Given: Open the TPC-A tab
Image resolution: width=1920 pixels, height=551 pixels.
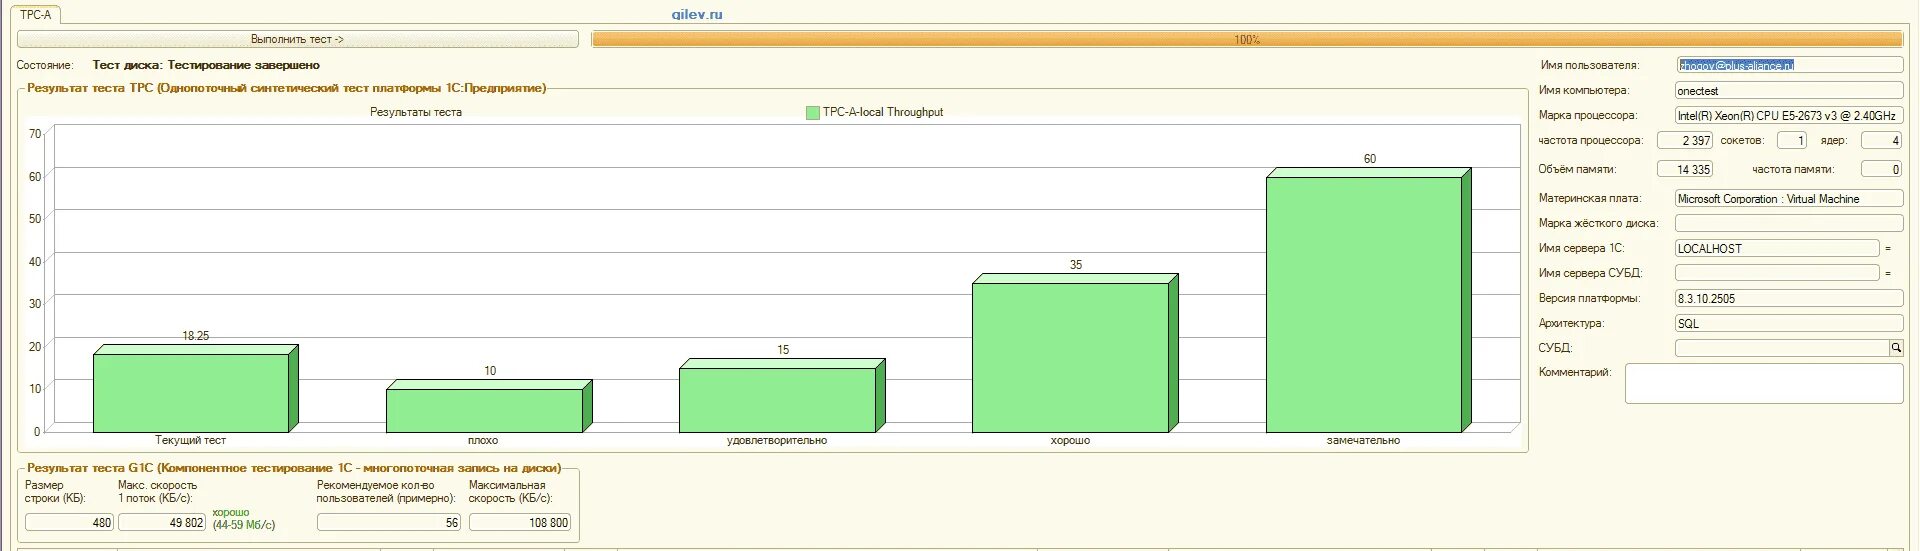Looking at the screenshot, I should 36,15.
